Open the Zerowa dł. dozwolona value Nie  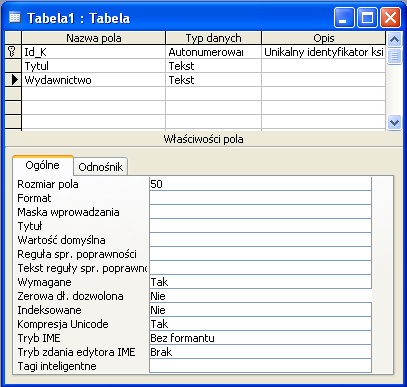pyautogui.click(x=260, y=296)
